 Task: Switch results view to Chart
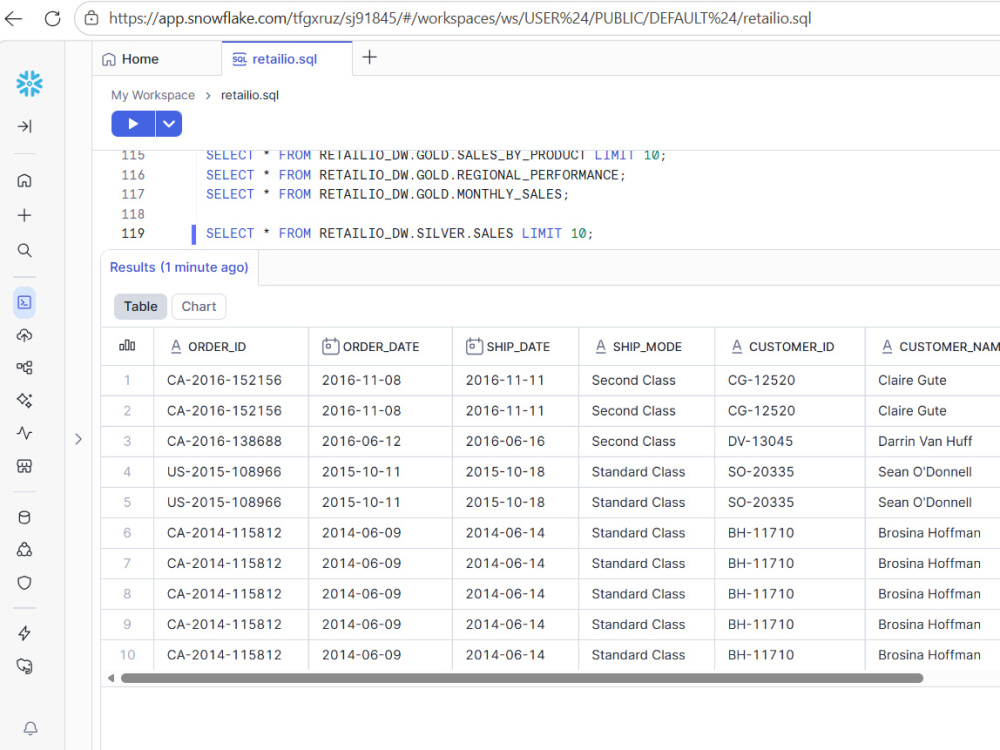coord(199,306)
